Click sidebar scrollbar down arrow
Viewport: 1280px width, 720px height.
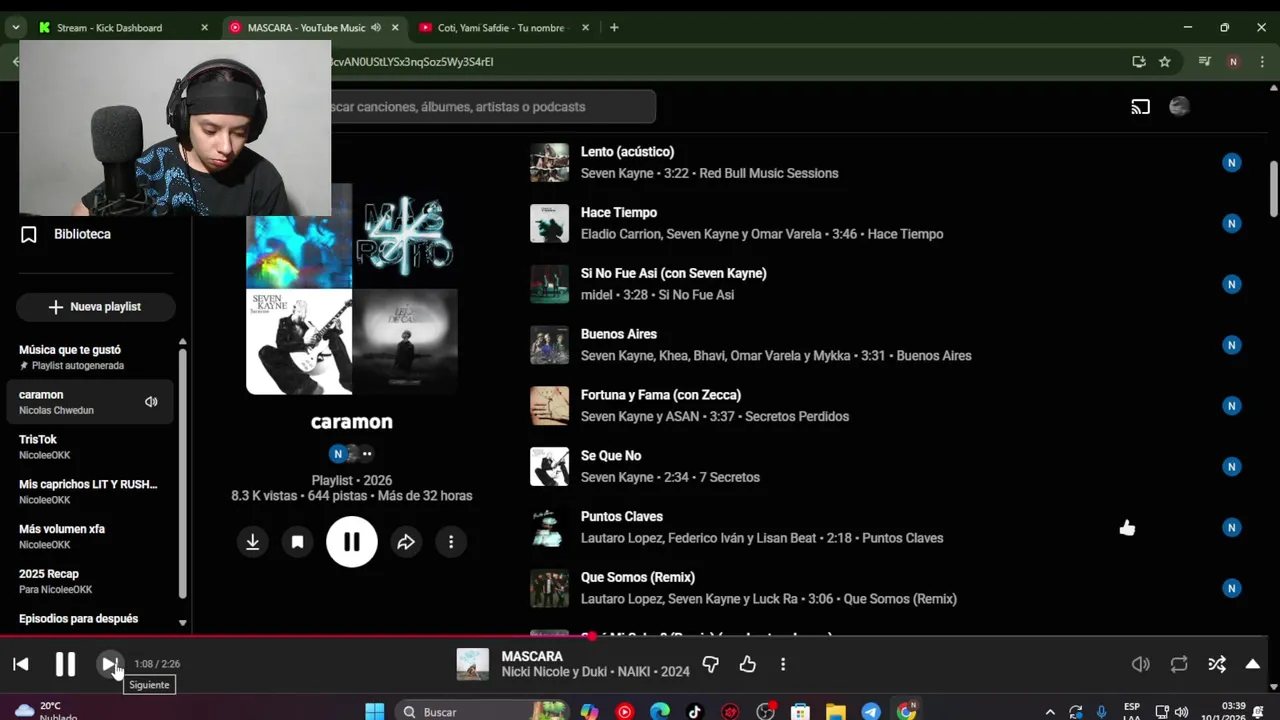(182, 623)
